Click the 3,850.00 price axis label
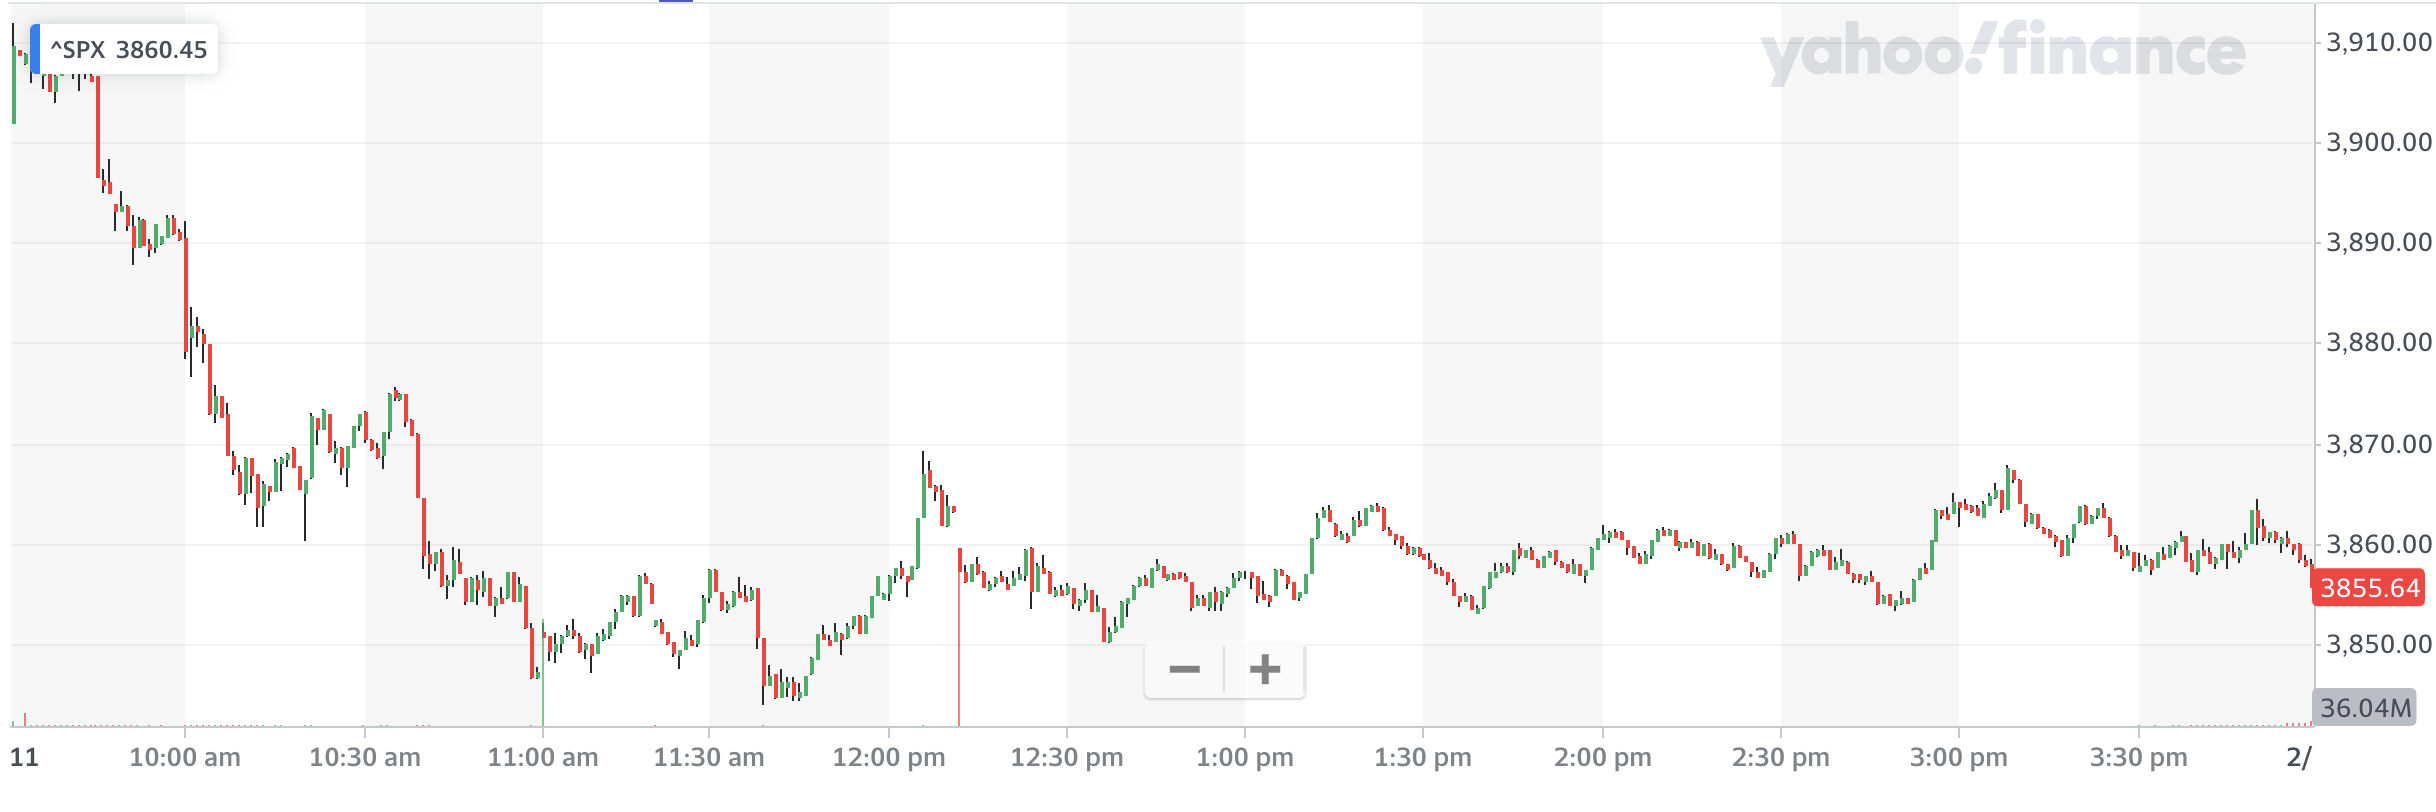This screenshot has height=812, width=2436. pyautogui.click(x=2379, y=644)
